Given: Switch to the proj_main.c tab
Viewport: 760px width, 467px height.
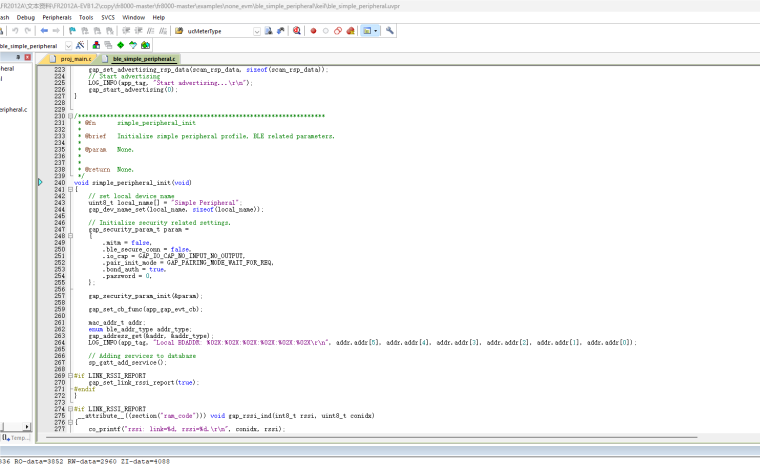Looking at the screenshot, I should tap(75, 59).
